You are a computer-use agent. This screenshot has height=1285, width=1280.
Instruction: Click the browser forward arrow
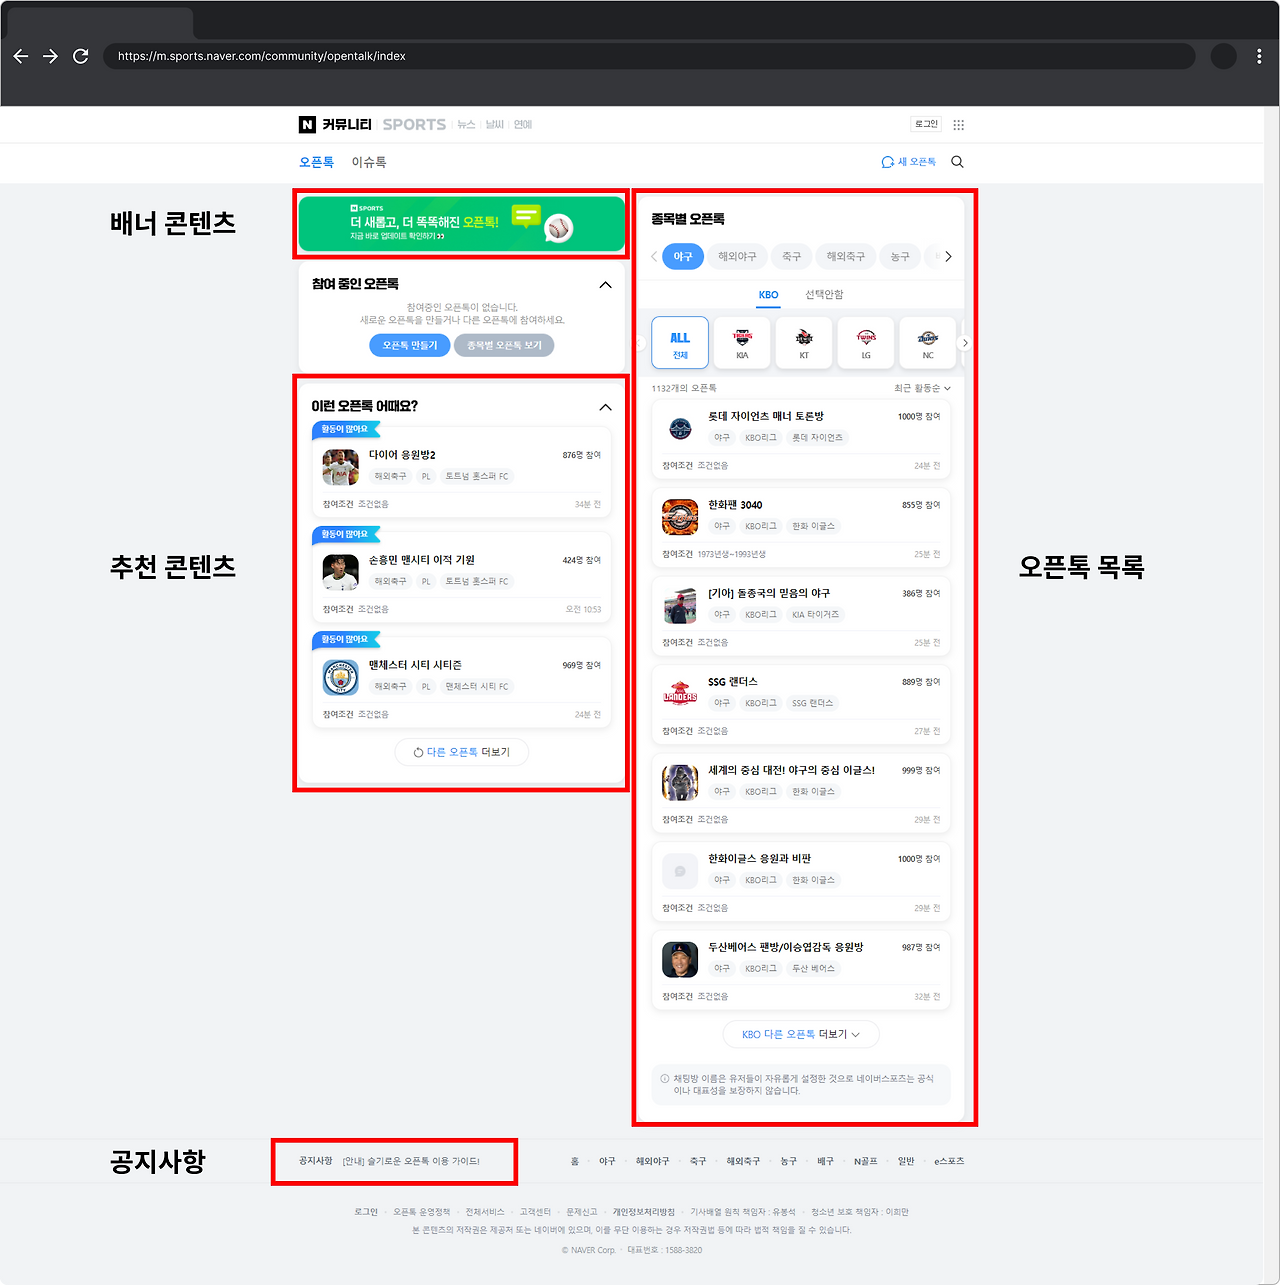pyautogui.click(x=51, y=56)
